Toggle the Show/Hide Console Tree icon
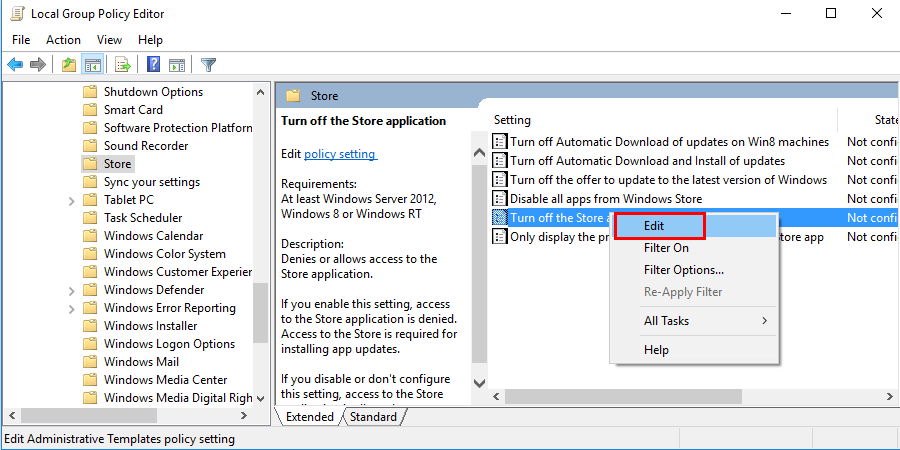This screenshot has height=450, width=900. (x=92, y=65)
